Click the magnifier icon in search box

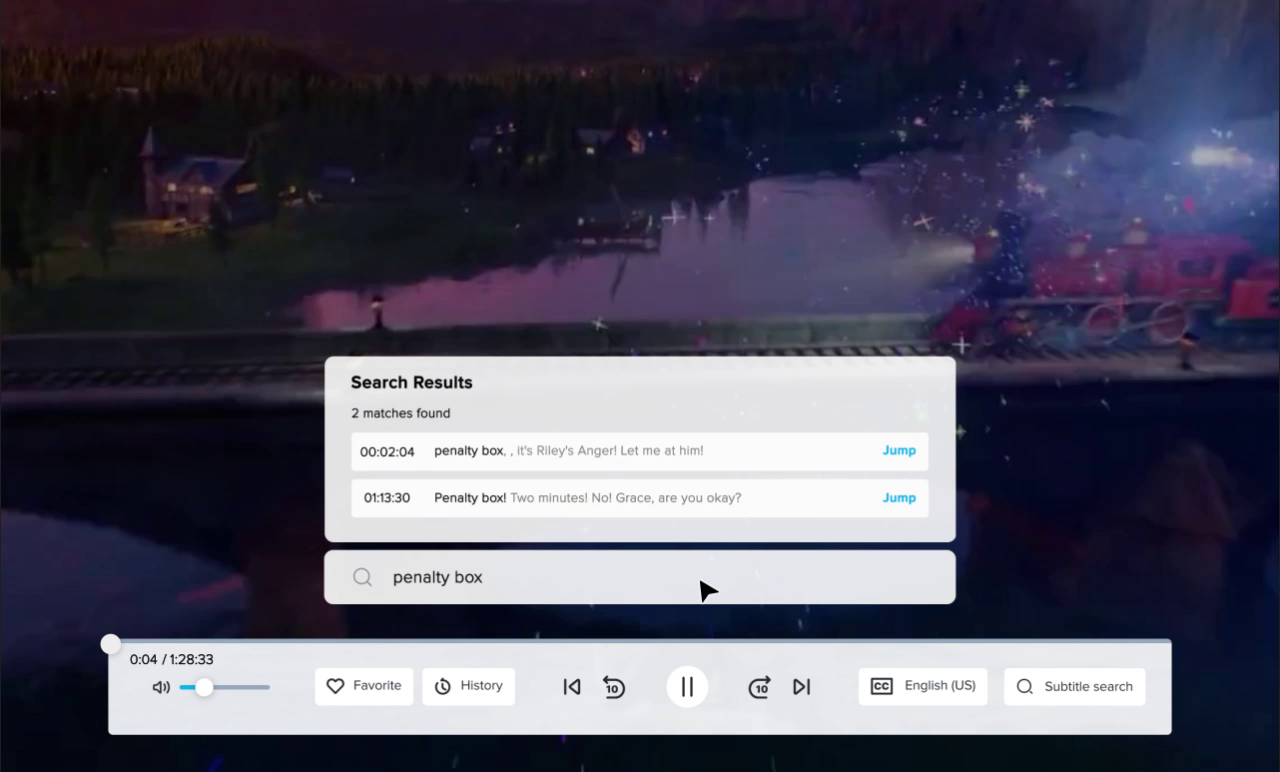363,577
